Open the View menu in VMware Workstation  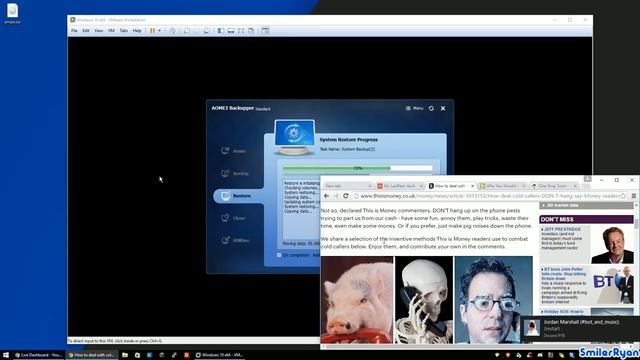pyautogui.click(x=98, y=31)
